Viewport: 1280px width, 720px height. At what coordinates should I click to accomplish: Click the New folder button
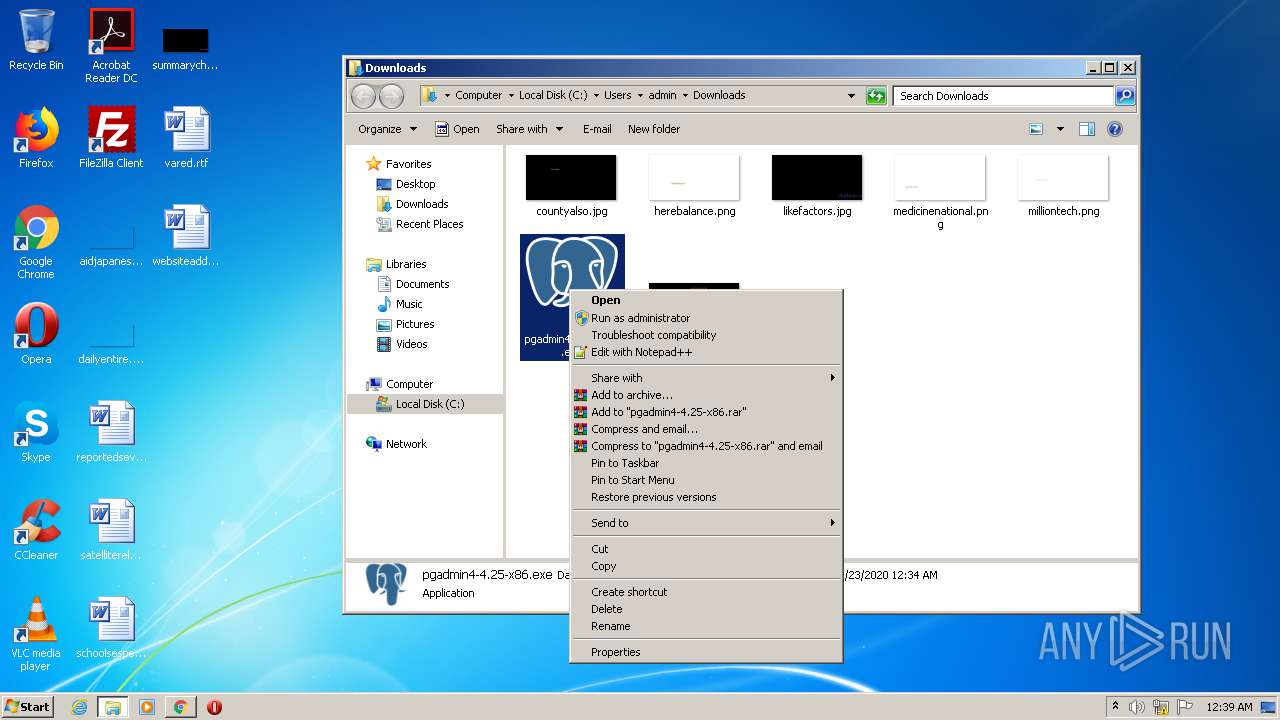[x=654, y=129]
